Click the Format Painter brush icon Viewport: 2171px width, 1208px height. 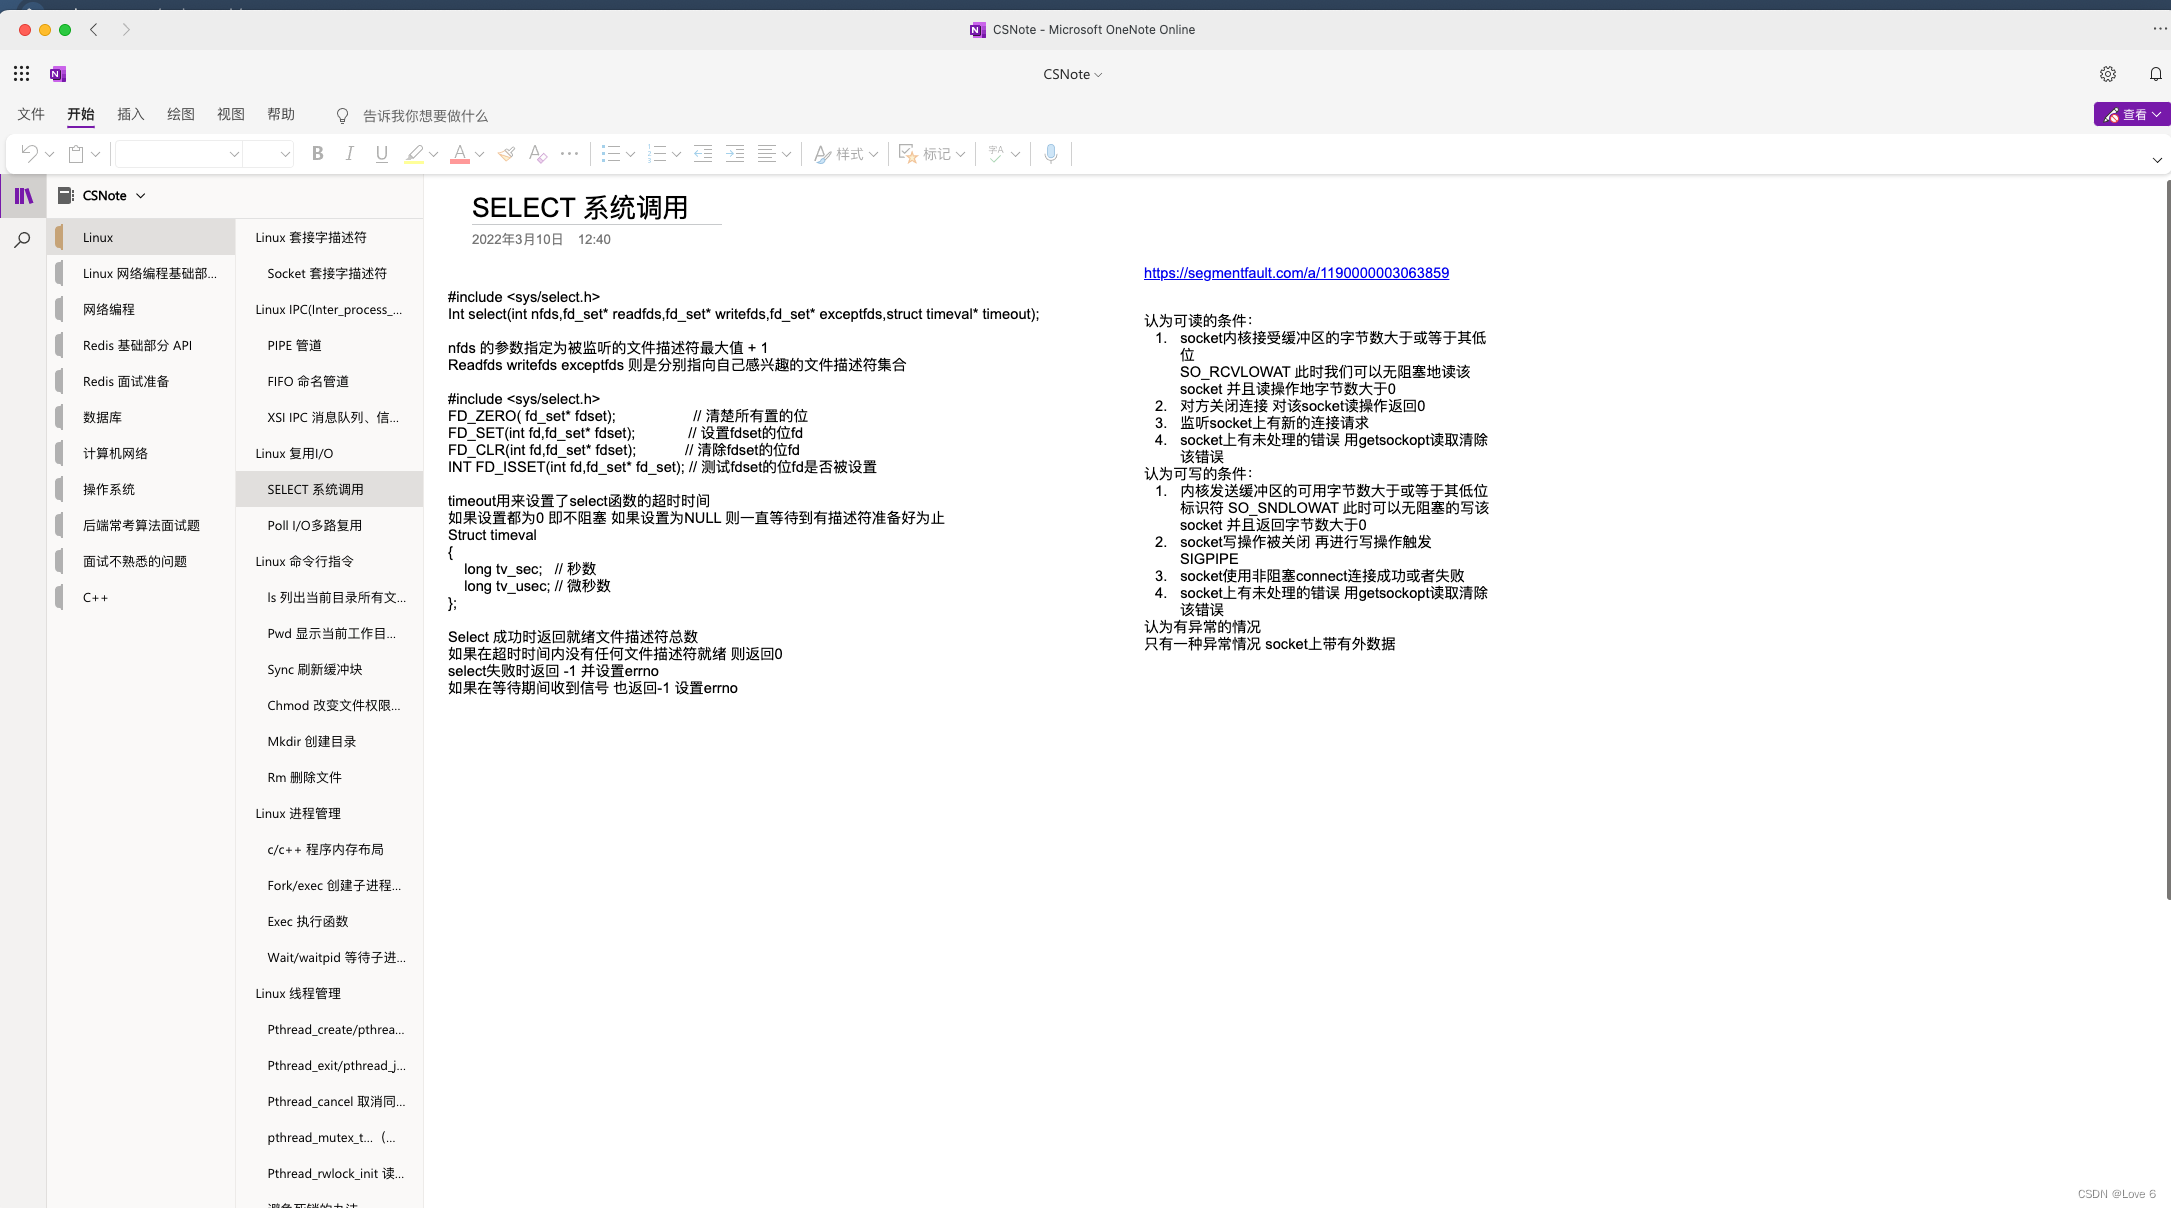[506, 153]
